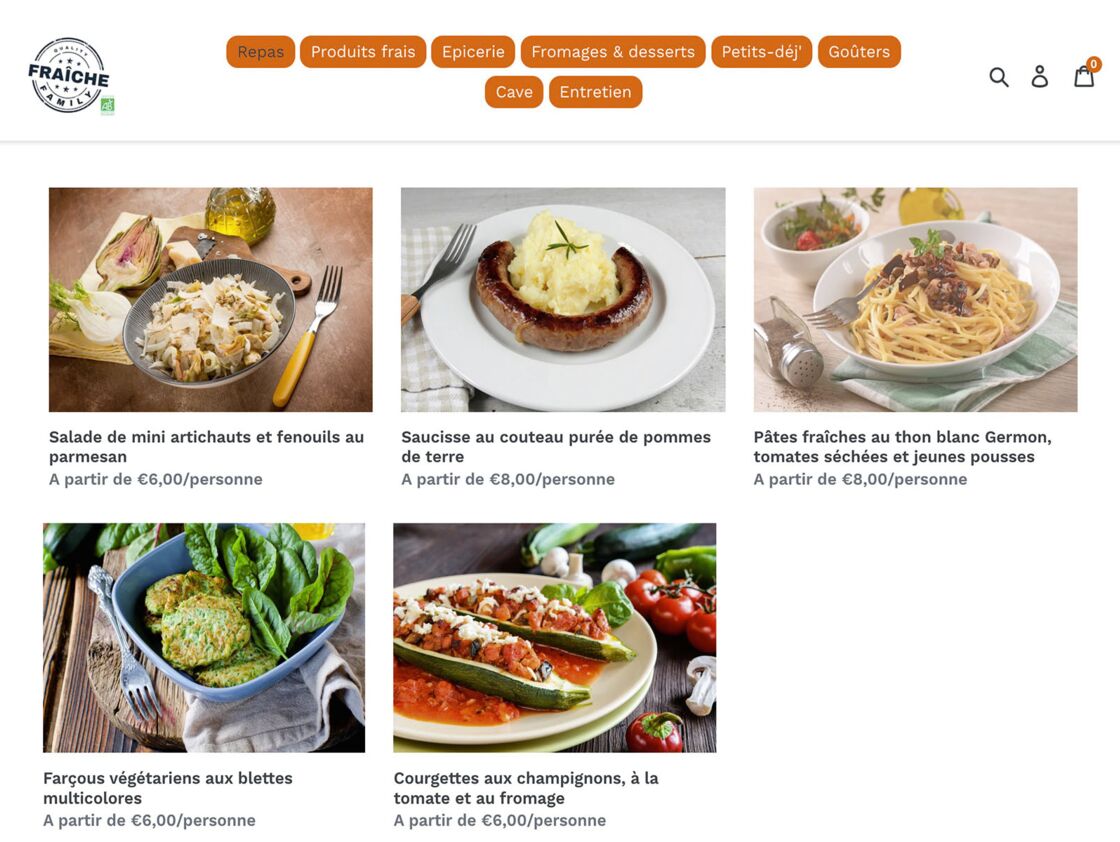Select the Repas menu item
This screenshot has height=842, width=1120.
click(261, 52)
